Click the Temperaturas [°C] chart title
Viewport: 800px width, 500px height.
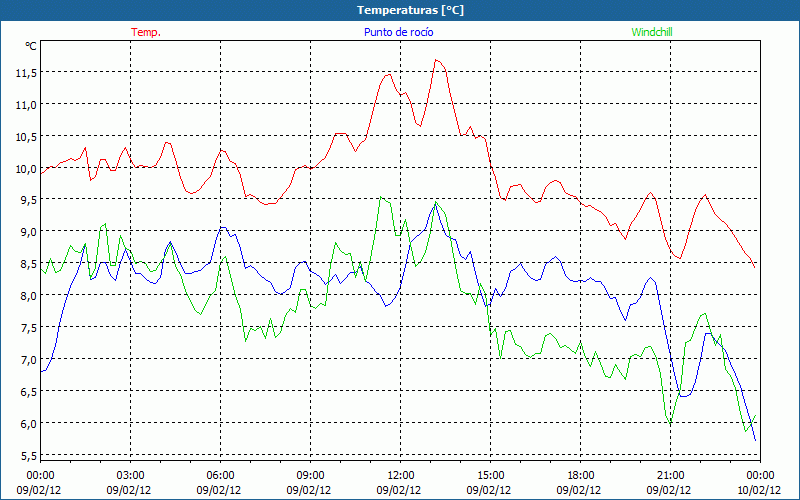[x=410, y=10]
